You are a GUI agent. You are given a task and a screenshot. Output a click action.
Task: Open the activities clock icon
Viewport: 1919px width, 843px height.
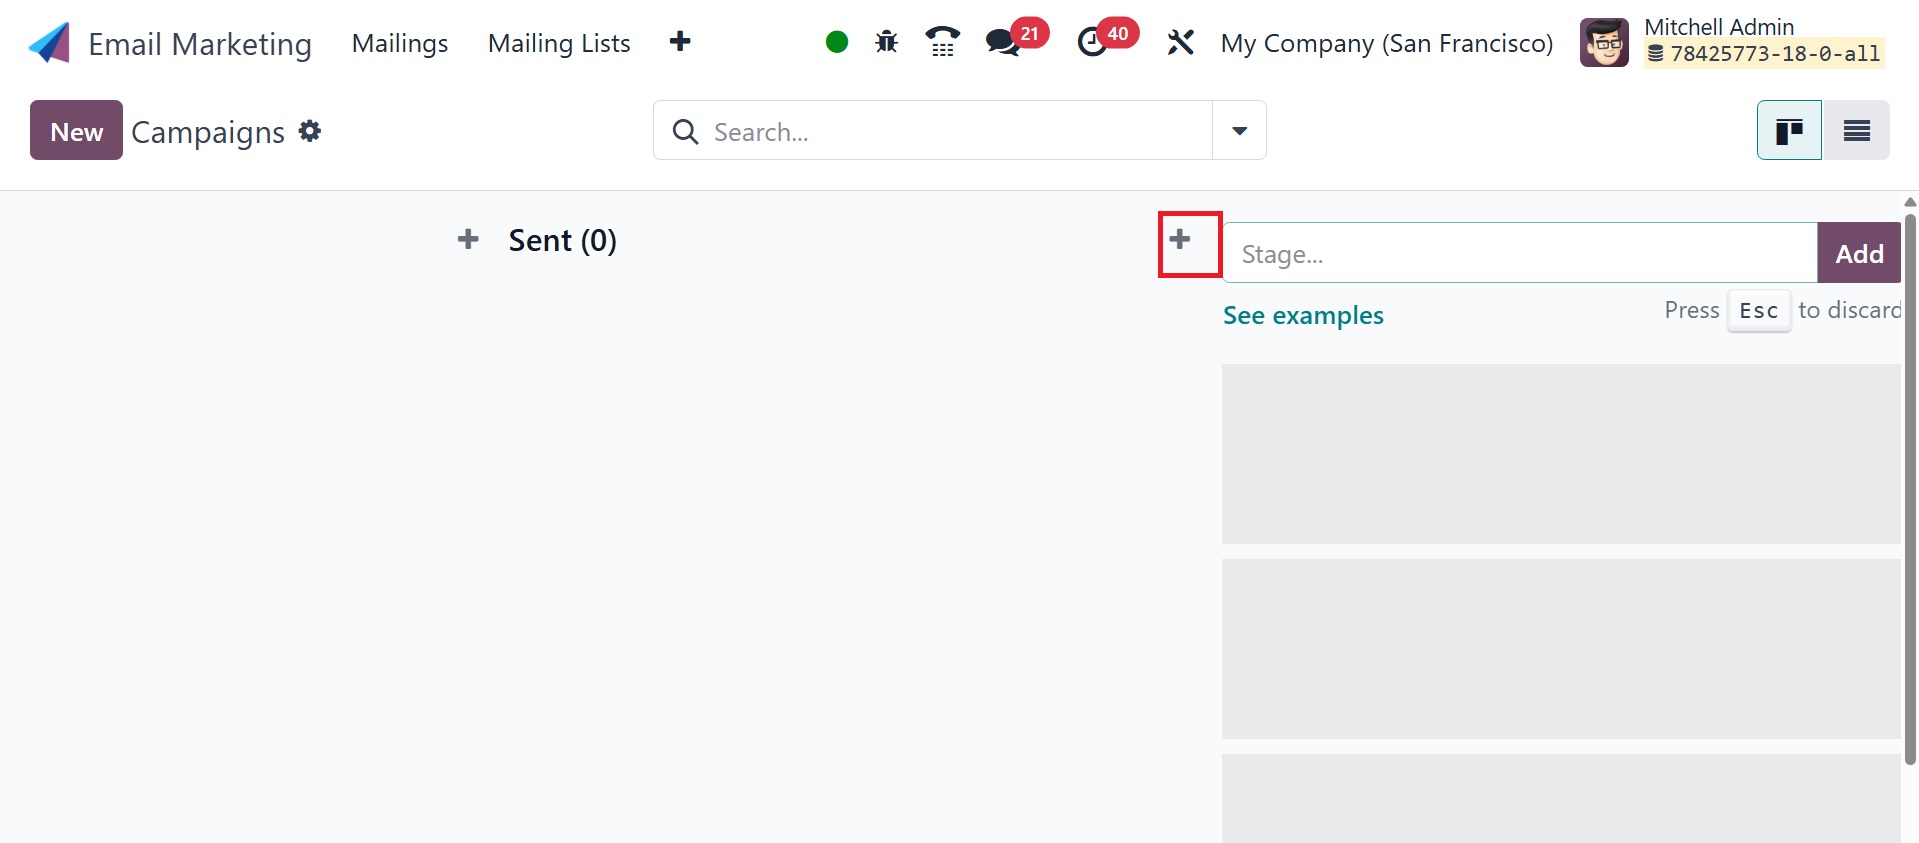[x=1092, y=42]
